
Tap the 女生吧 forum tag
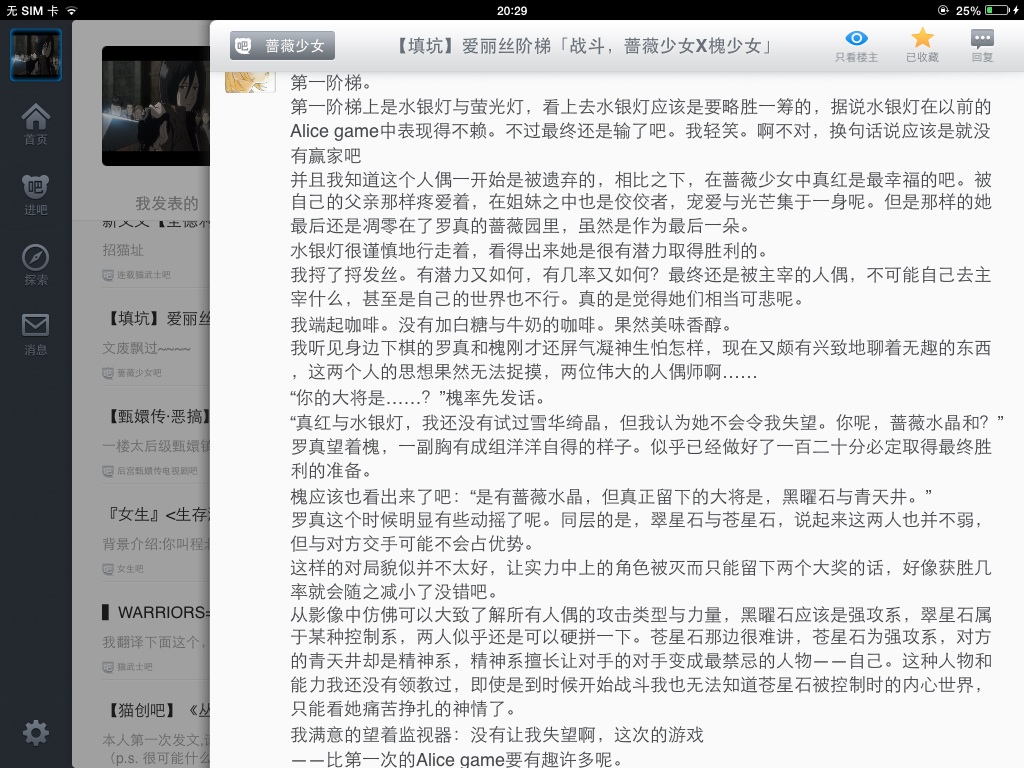[123, 569]
